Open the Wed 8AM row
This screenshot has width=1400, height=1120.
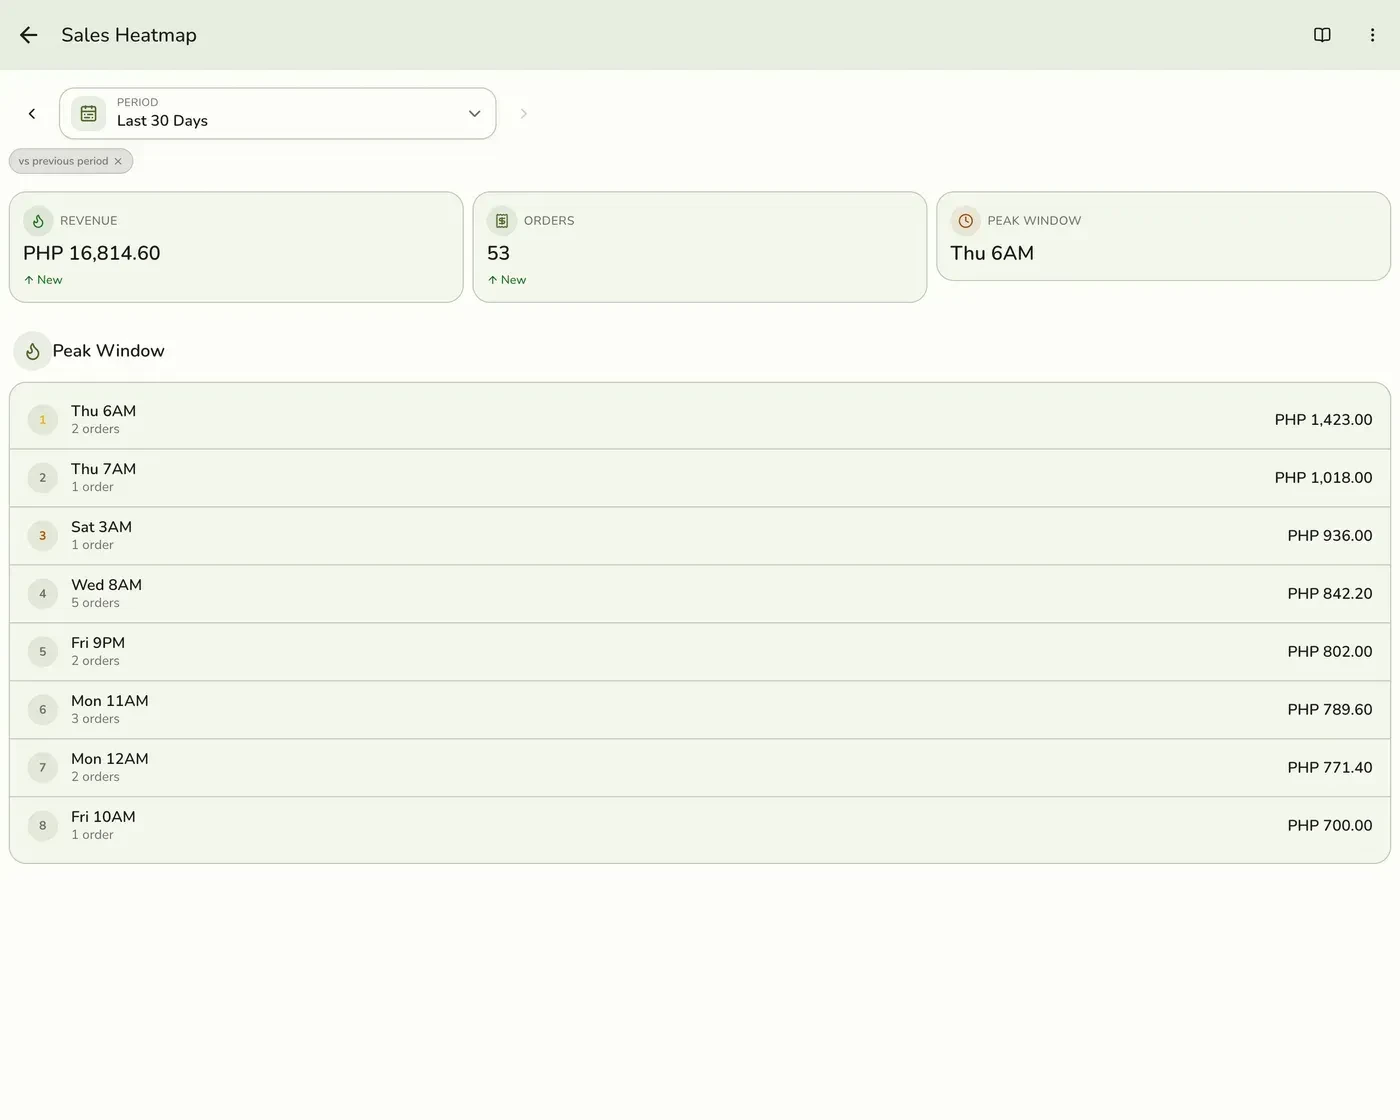(700, 594)
